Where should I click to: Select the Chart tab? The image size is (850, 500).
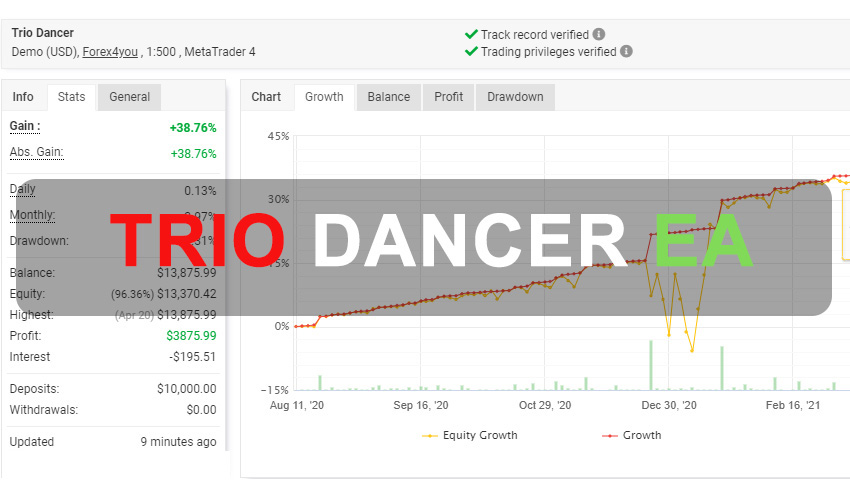tap(266, 97)
